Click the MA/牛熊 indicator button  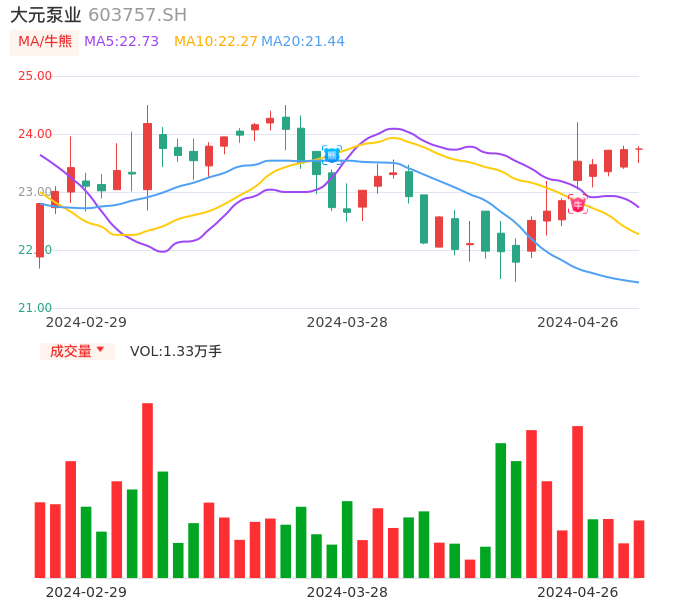[x=45, y=41]
